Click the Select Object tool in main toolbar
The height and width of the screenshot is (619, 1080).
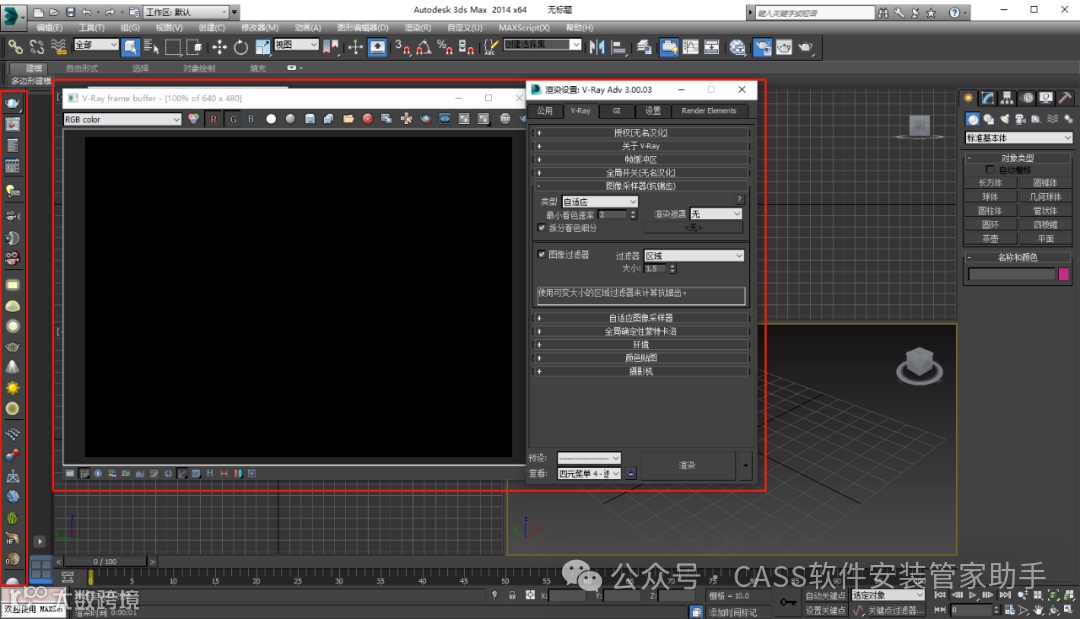(130, 47)
